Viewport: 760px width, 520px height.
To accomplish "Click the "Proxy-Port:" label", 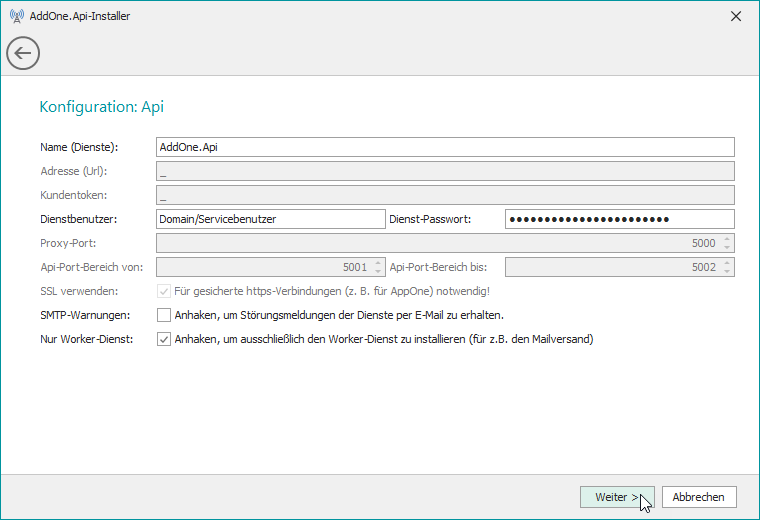I will pyautogui.click(x=68, y=243).
